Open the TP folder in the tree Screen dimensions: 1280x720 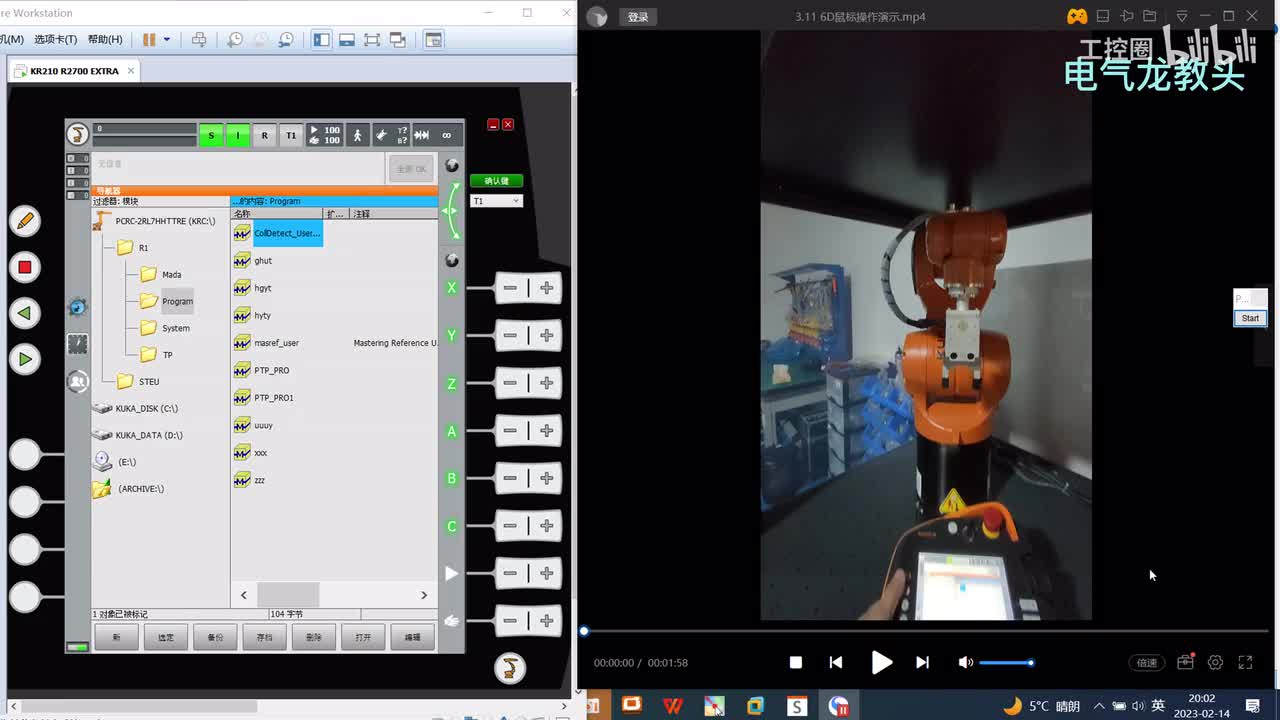coord(156,355)
